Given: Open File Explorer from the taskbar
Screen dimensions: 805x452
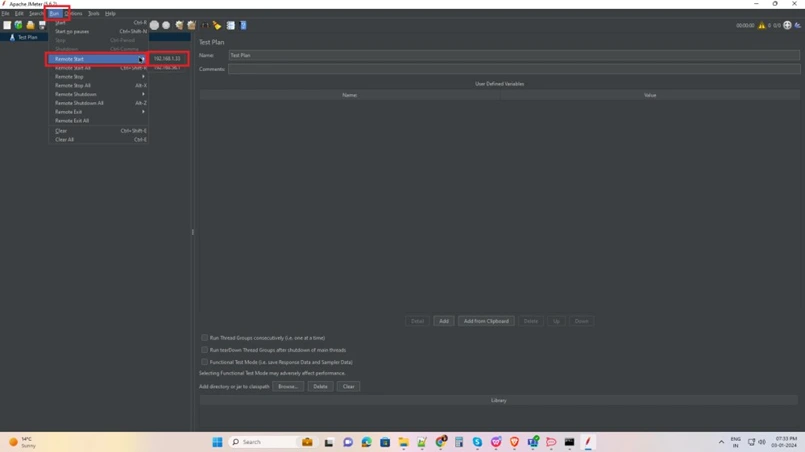Looking at the screenshot, I should pos(404,442).
